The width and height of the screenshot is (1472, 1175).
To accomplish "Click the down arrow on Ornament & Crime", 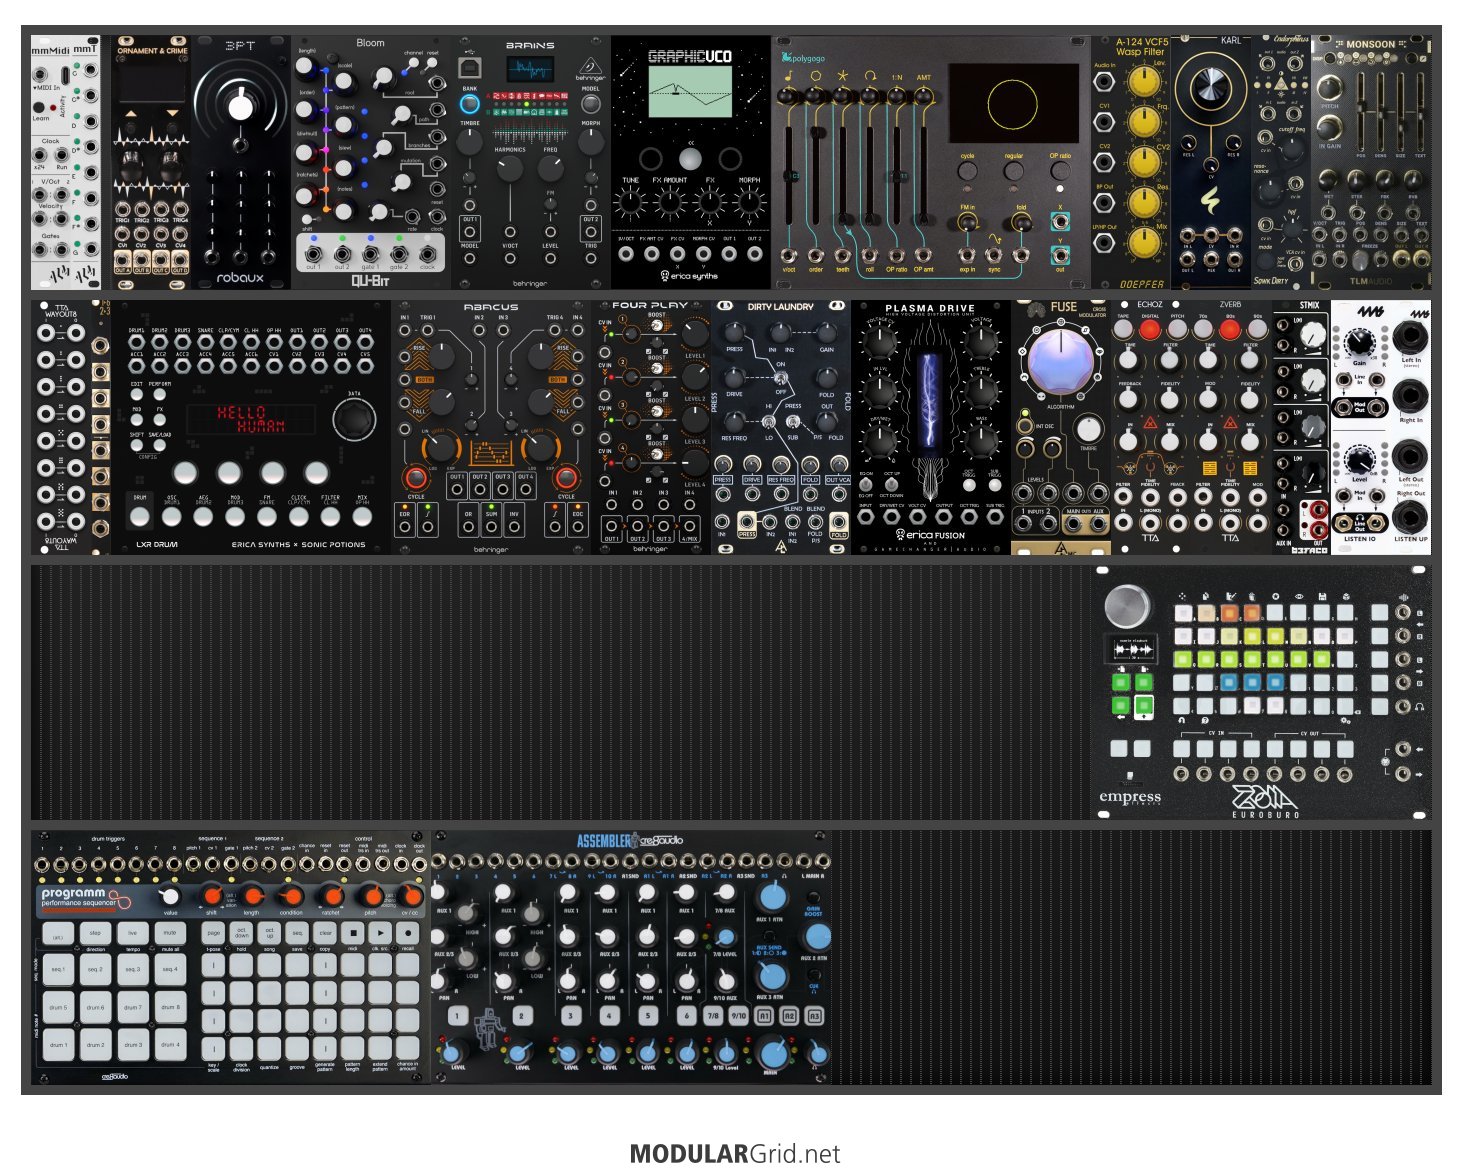I will (x=173, y=115).
